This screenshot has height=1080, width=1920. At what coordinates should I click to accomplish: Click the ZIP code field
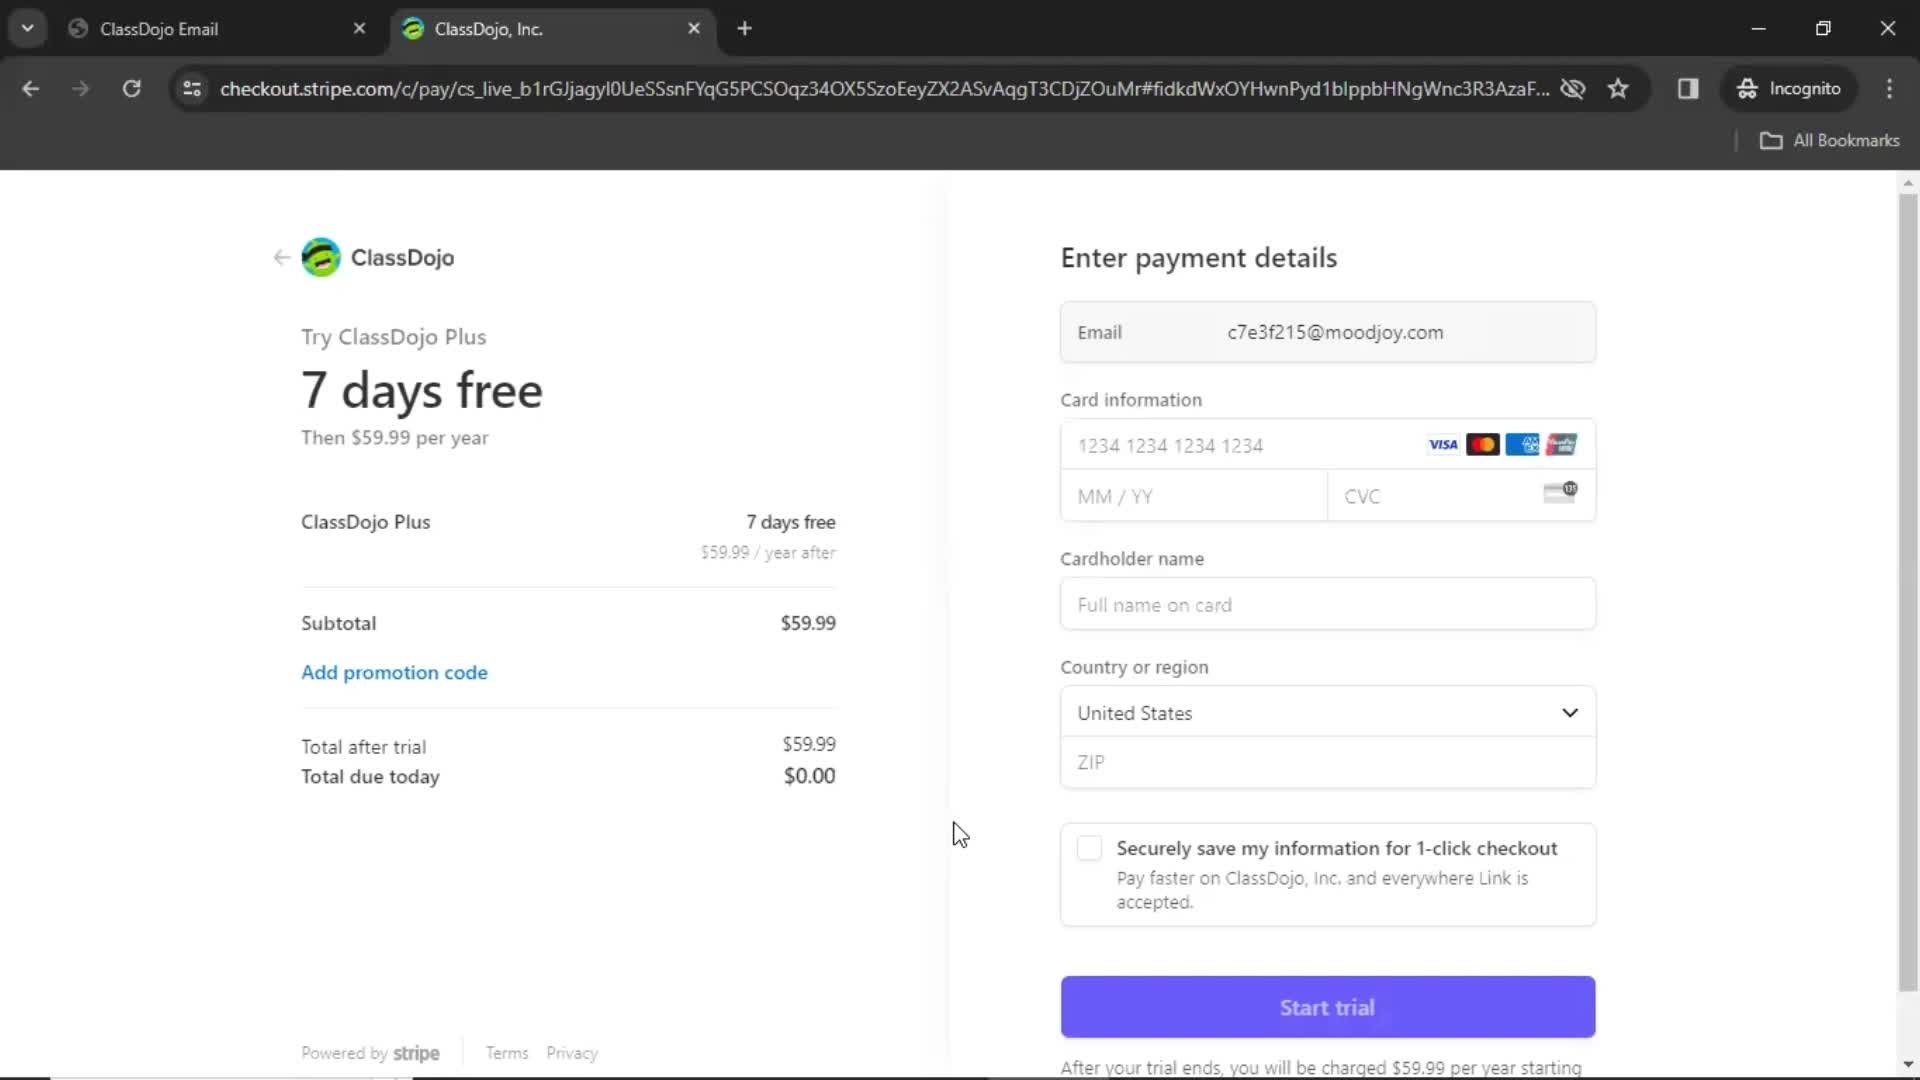point(1328,763)
